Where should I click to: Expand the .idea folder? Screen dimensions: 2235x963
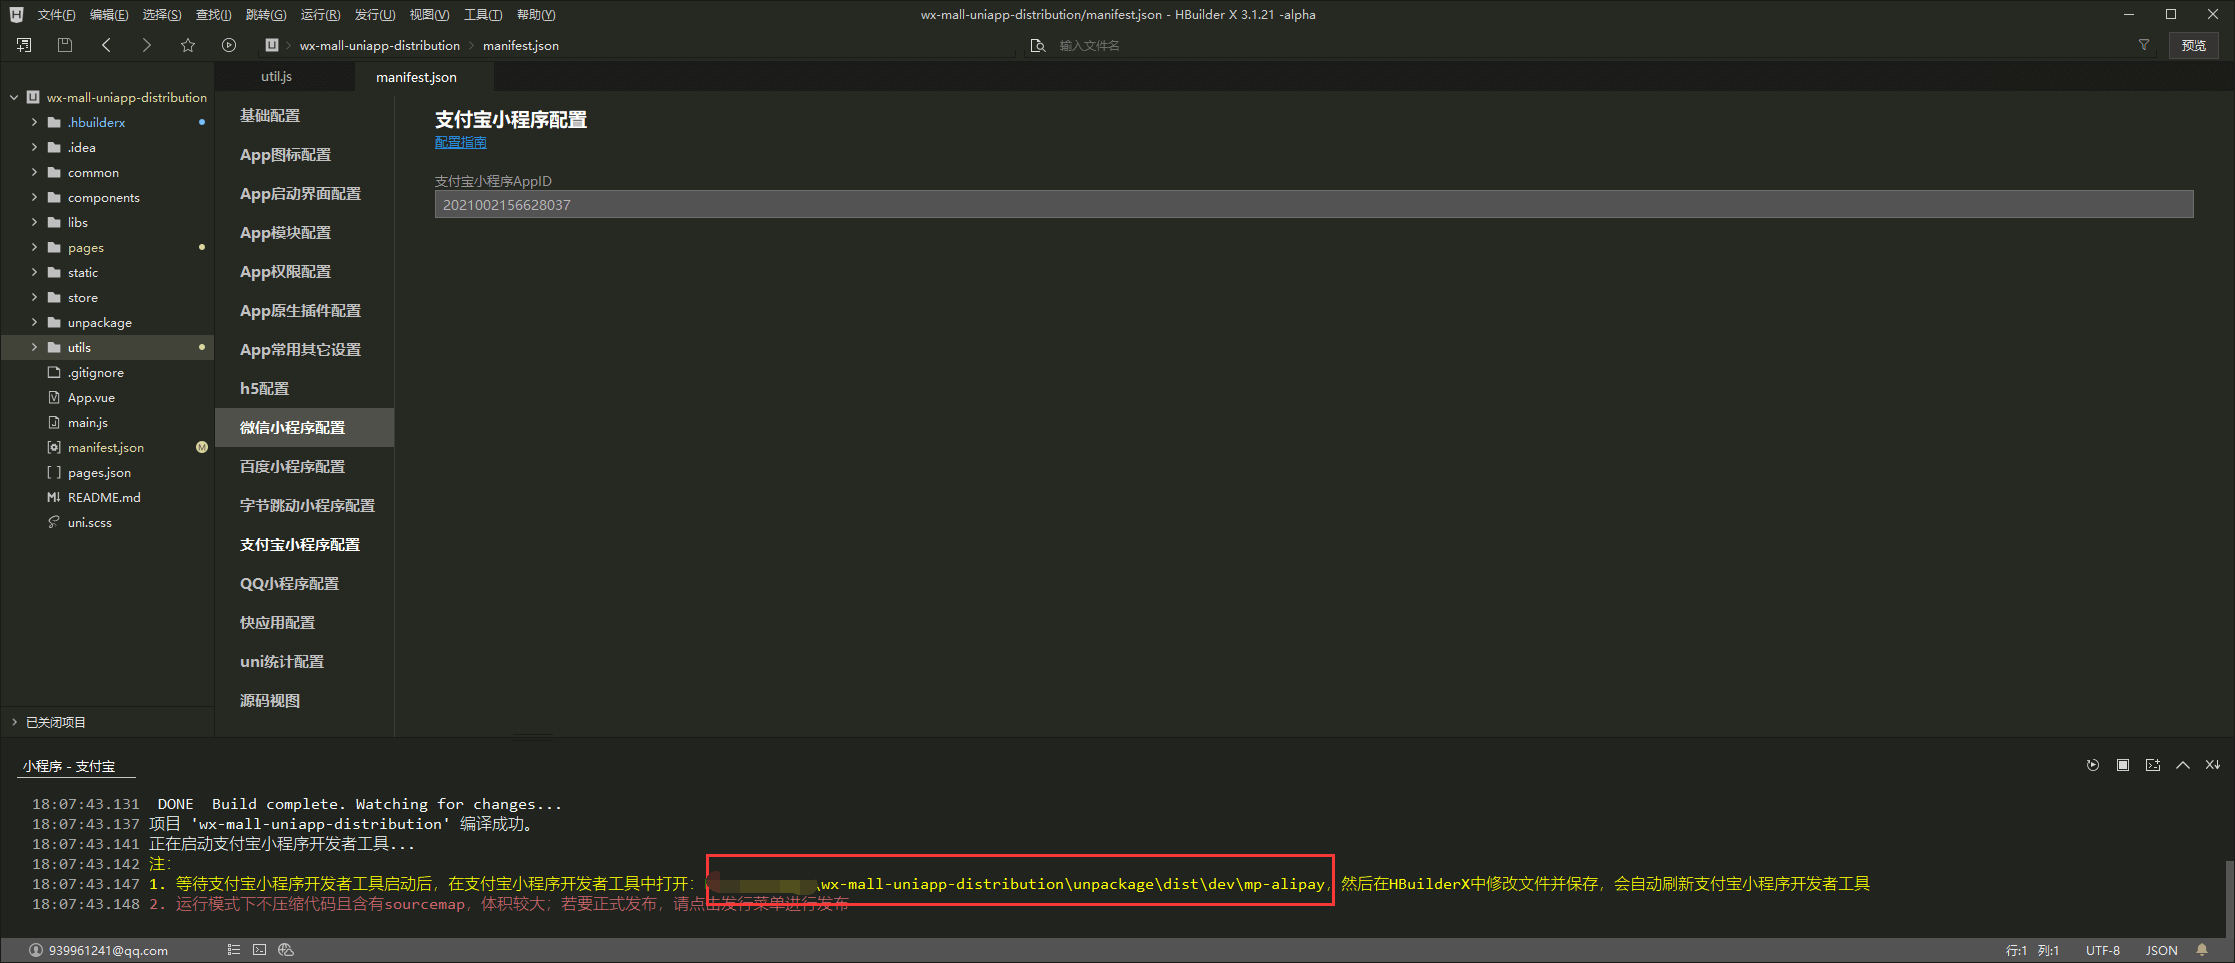click(x=34, y=147)
